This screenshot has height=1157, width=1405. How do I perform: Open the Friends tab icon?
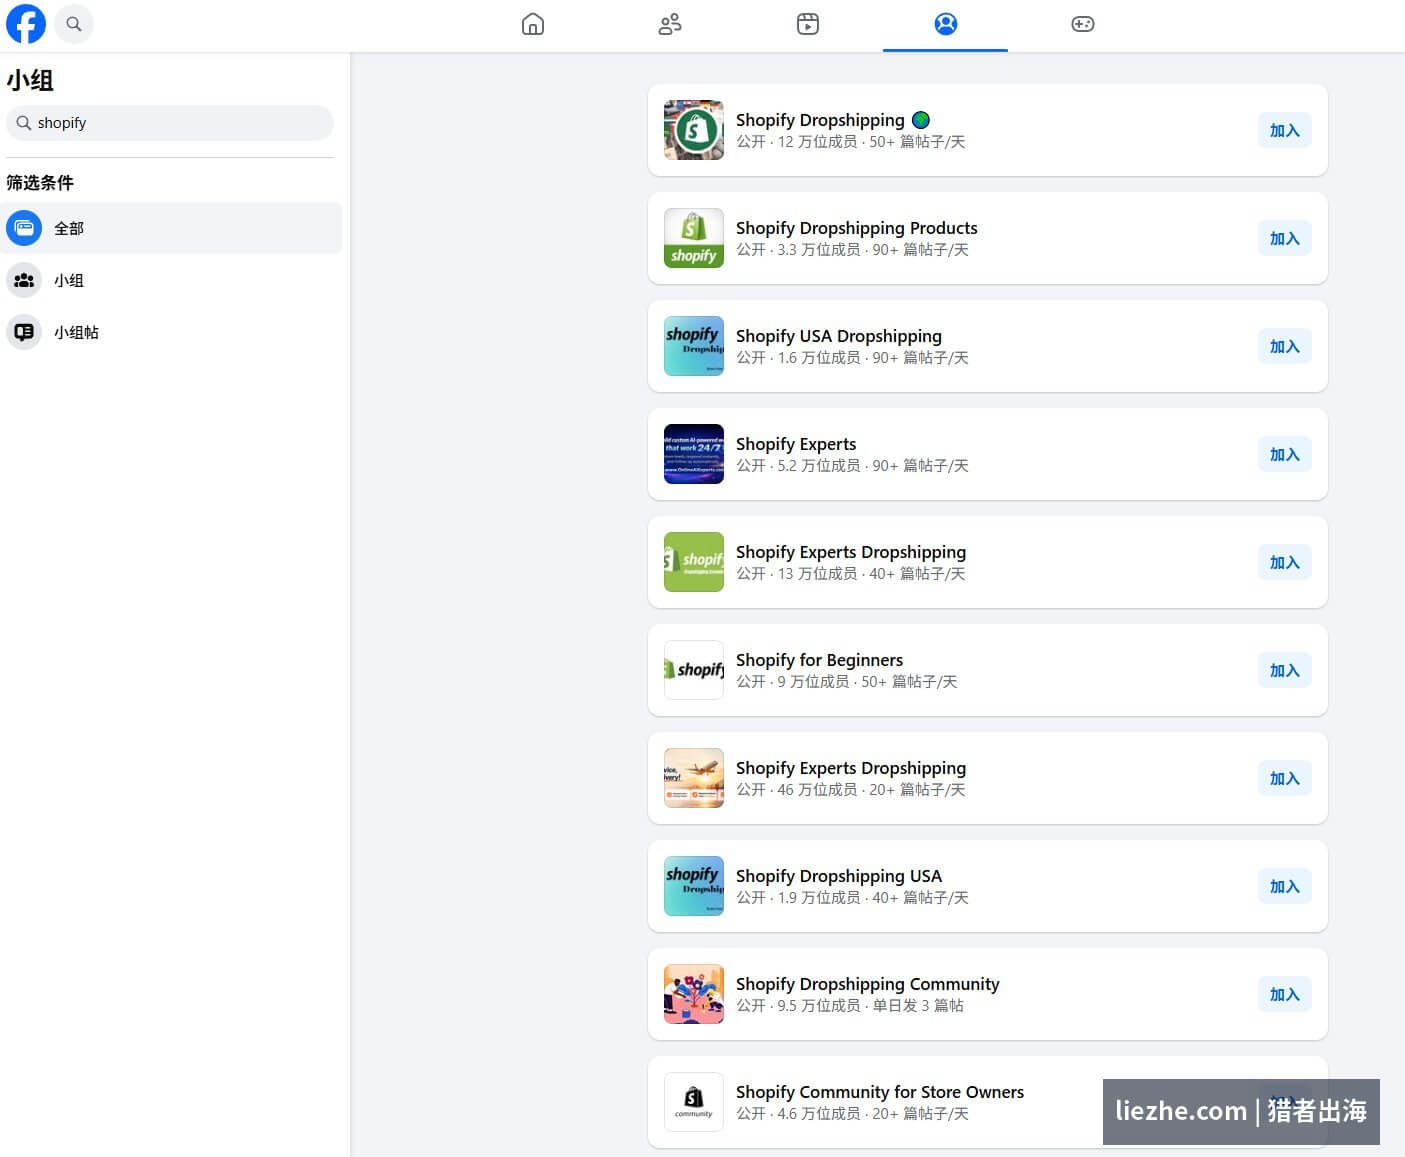pos(670,24)
